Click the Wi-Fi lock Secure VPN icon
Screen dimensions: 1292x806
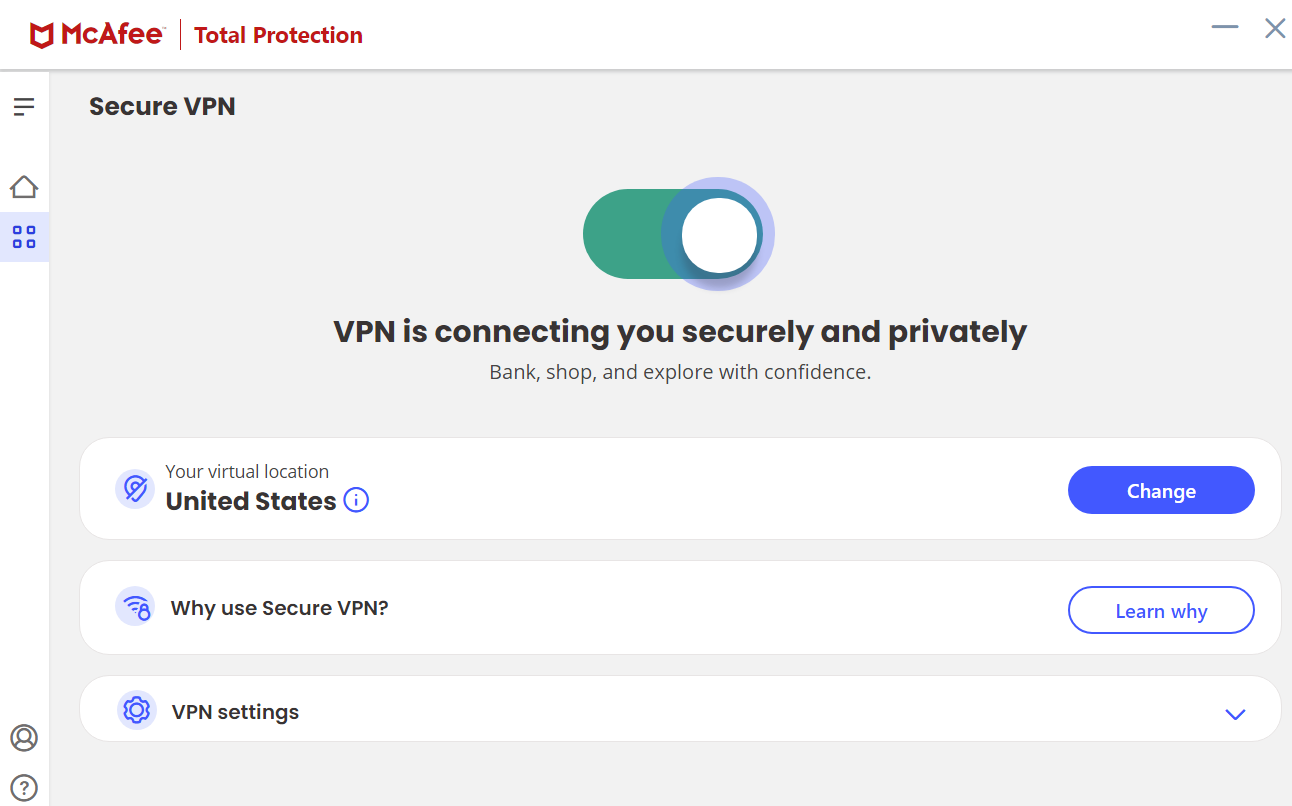tap(135, 607)
